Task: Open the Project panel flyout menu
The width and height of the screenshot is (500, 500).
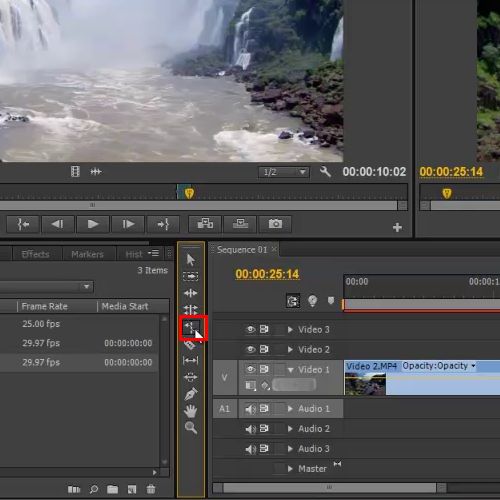Action: [154, 253]
